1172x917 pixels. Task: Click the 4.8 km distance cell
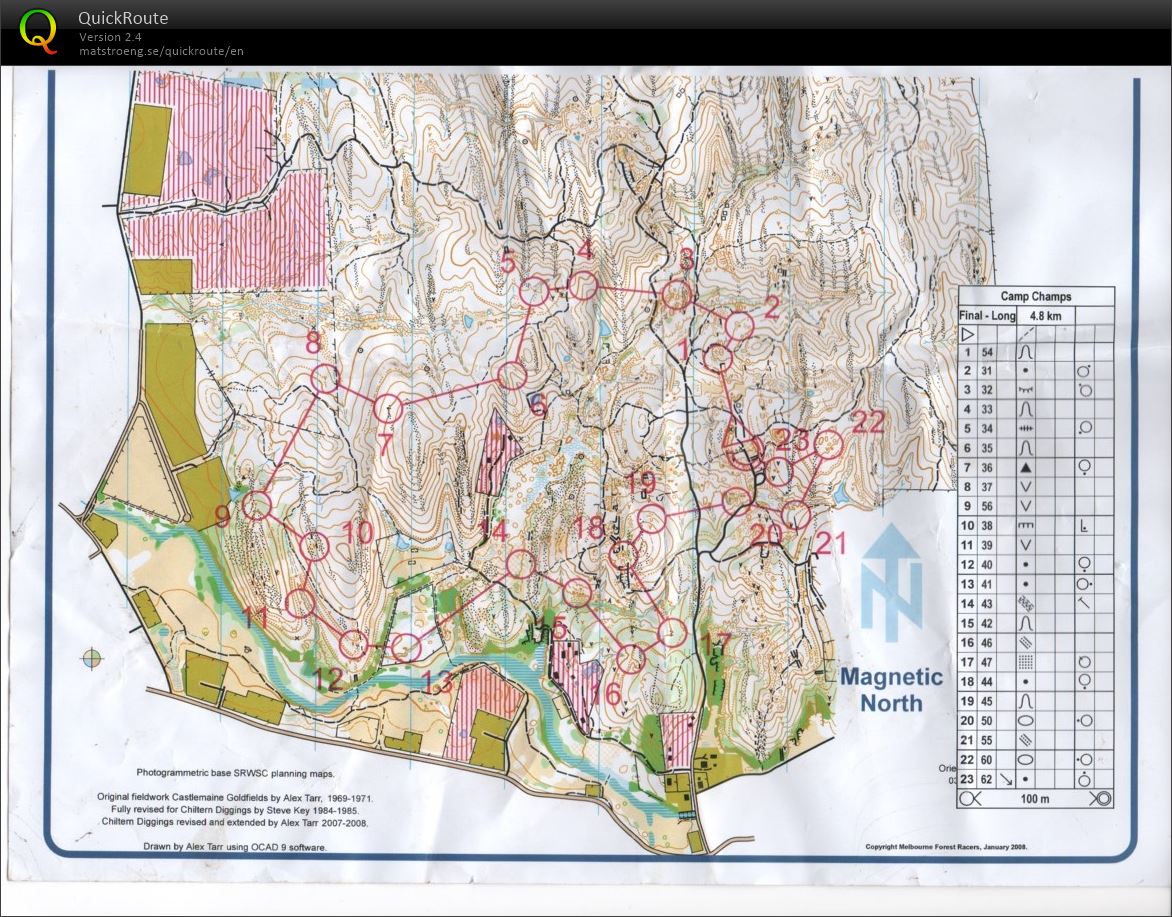click(x=1046, y=316)
